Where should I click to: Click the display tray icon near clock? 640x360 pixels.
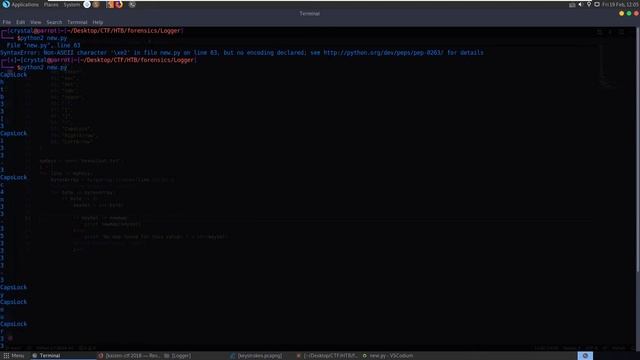597,4
